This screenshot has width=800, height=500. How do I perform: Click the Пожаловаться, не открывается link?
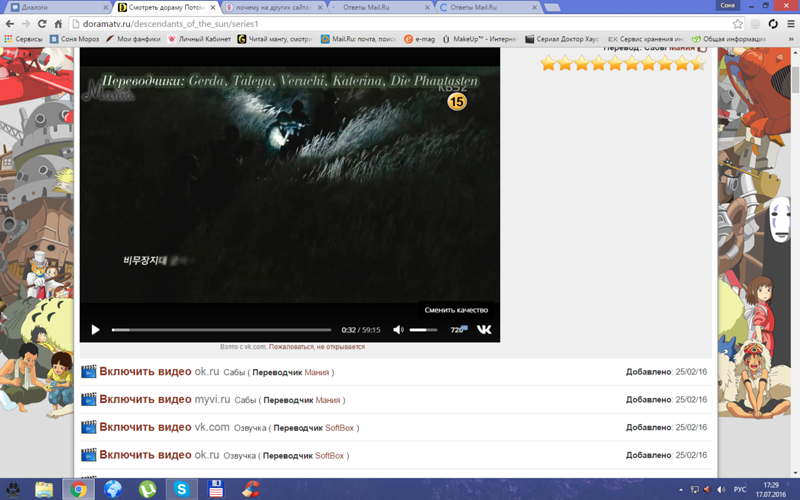point(316,347)
